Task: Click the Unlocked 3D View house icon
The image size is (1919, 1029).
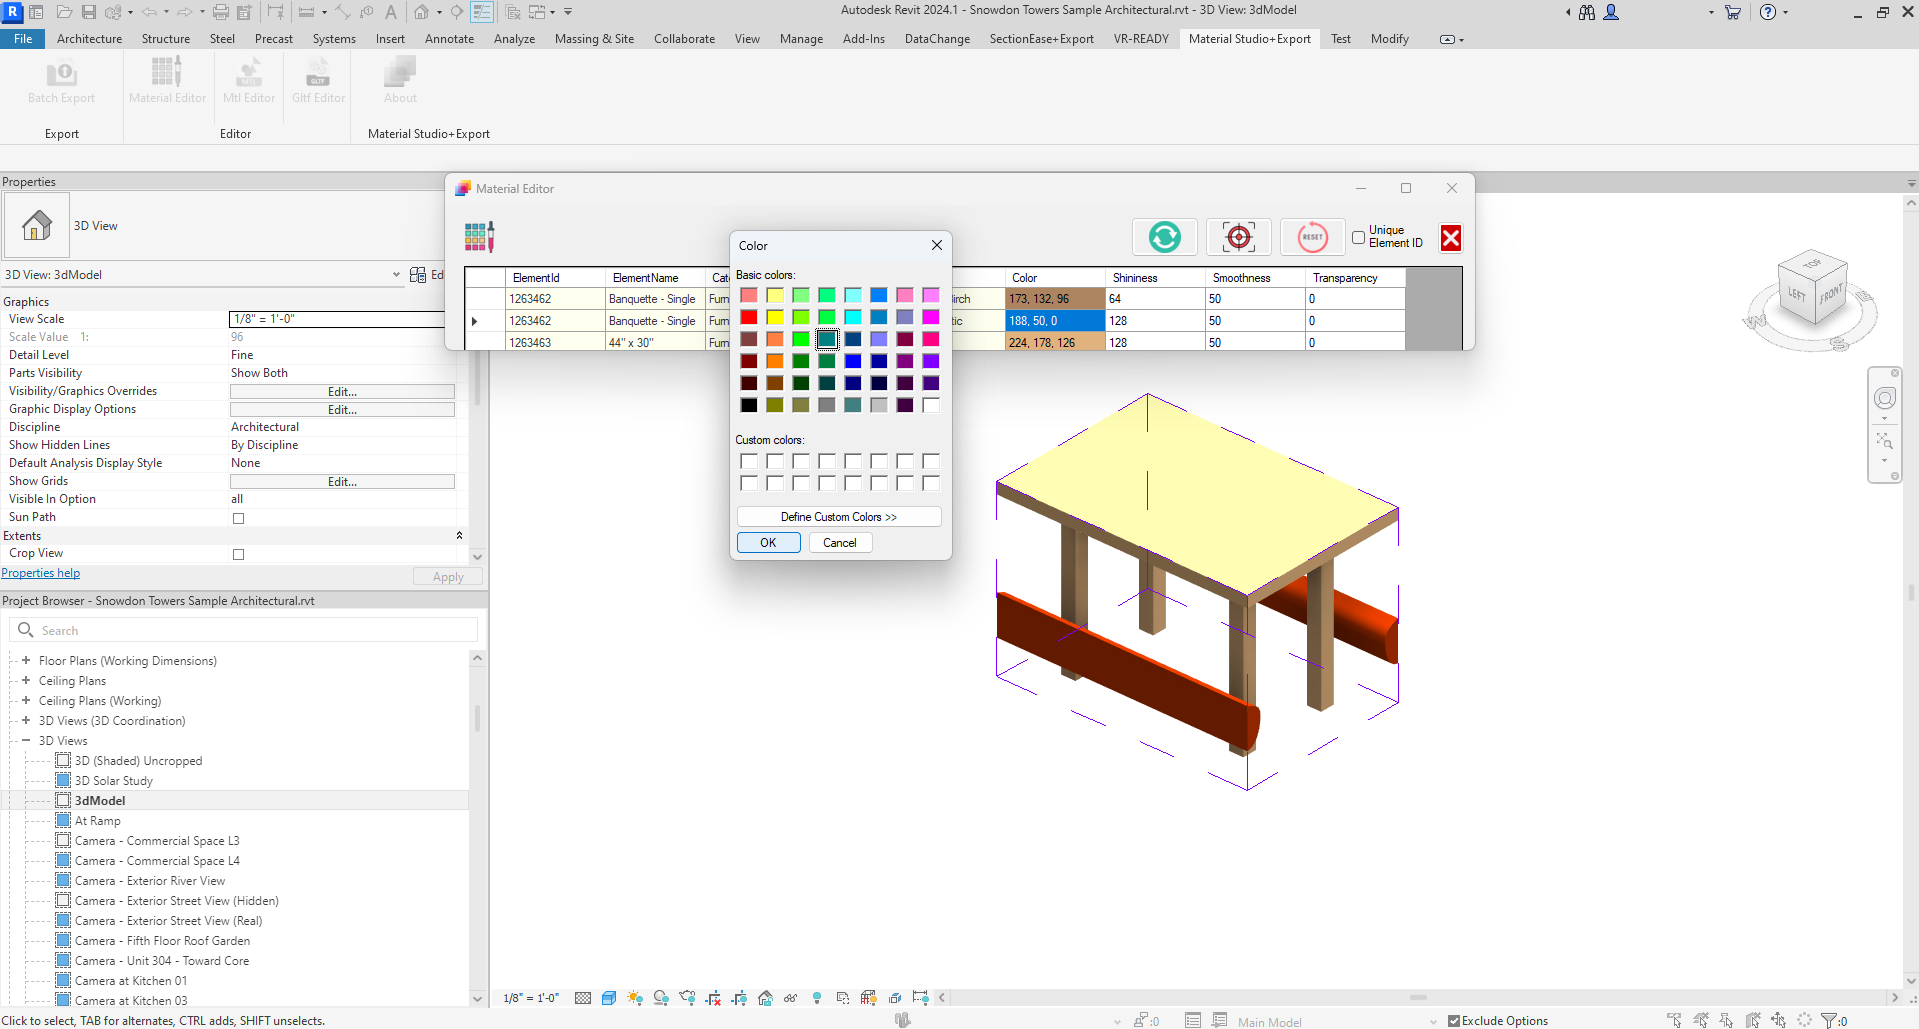Action: click(765, 998)
